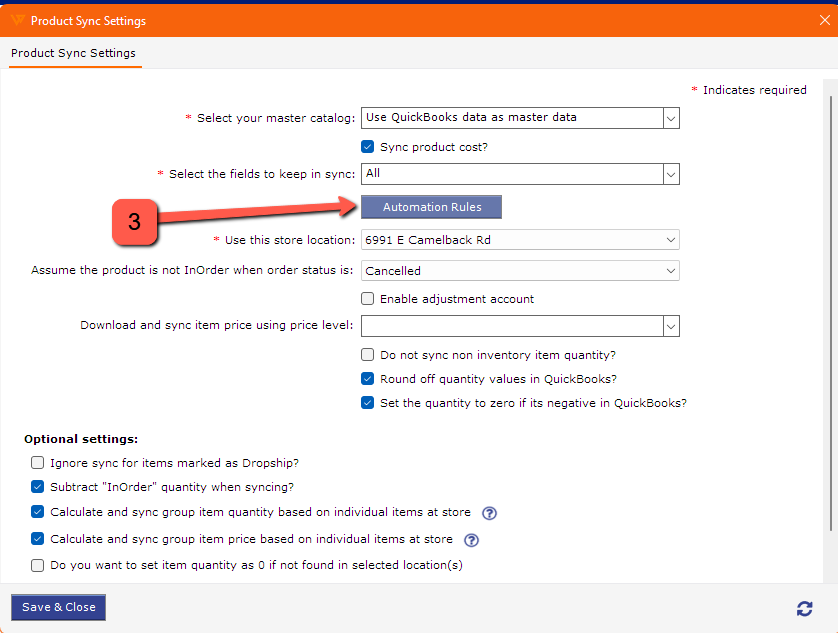Open the Cancelled order status dropdown
The height and width of the screenshot is (633, 838).
pos(520,271)
